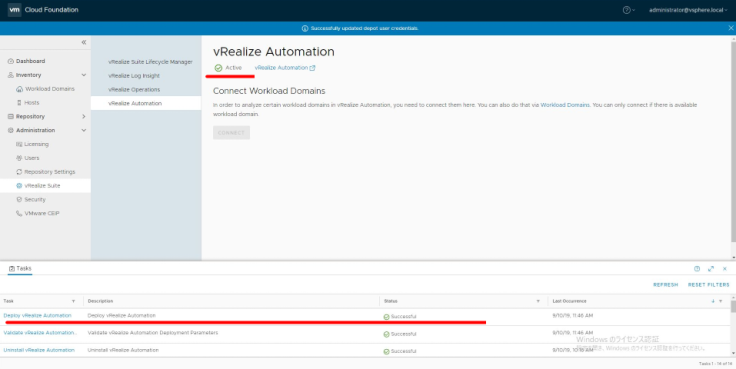Expand the Repository section chevron
Screen dimensions: 736x369
pos(84,116)
